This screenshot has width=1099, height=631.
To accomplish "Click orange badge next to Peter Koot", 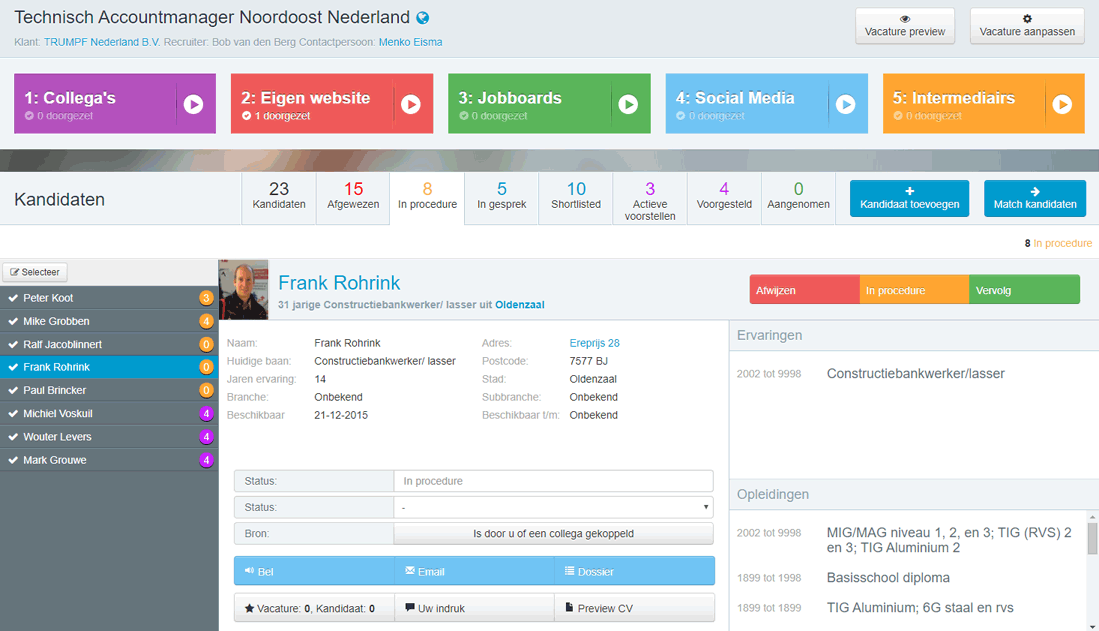I will pos(206,298).
